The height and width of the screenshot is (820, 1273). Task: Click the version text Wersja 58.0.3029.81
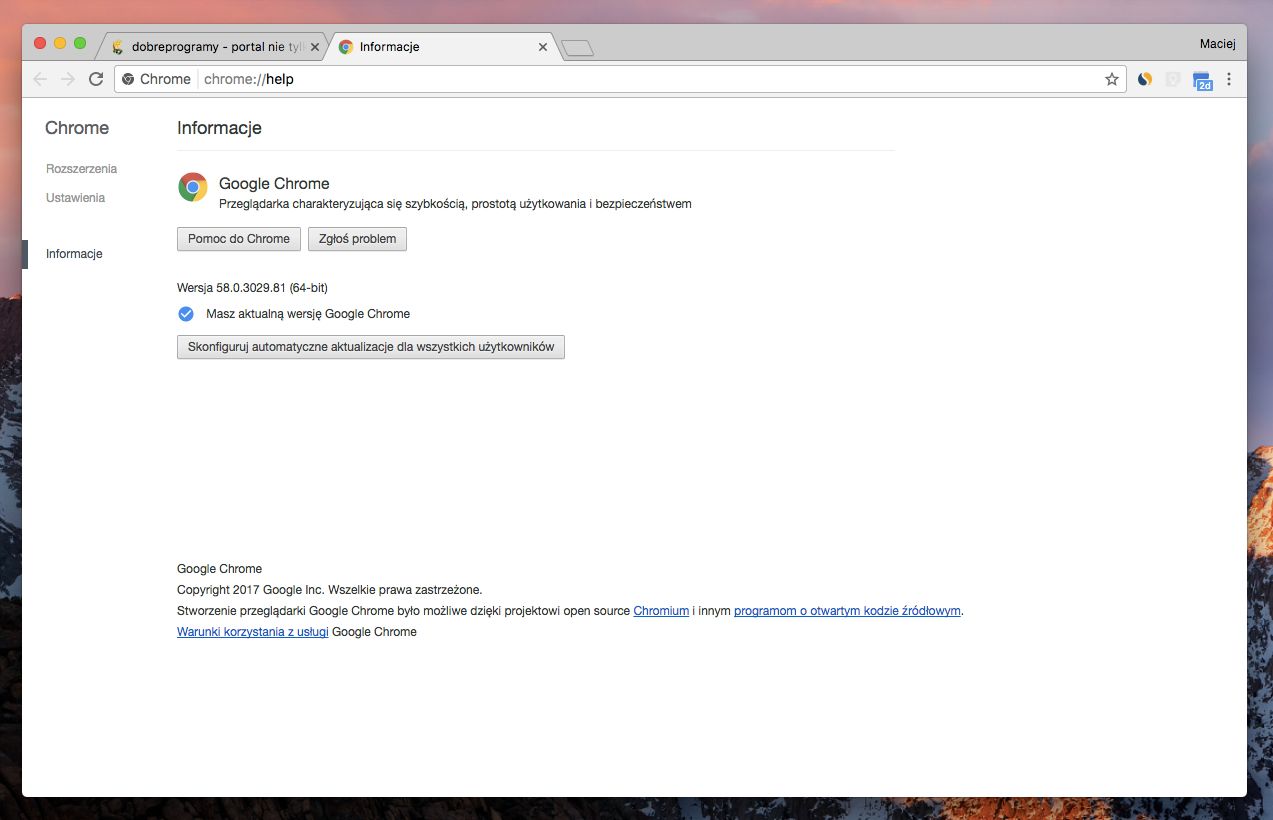[x=252, y=288]
